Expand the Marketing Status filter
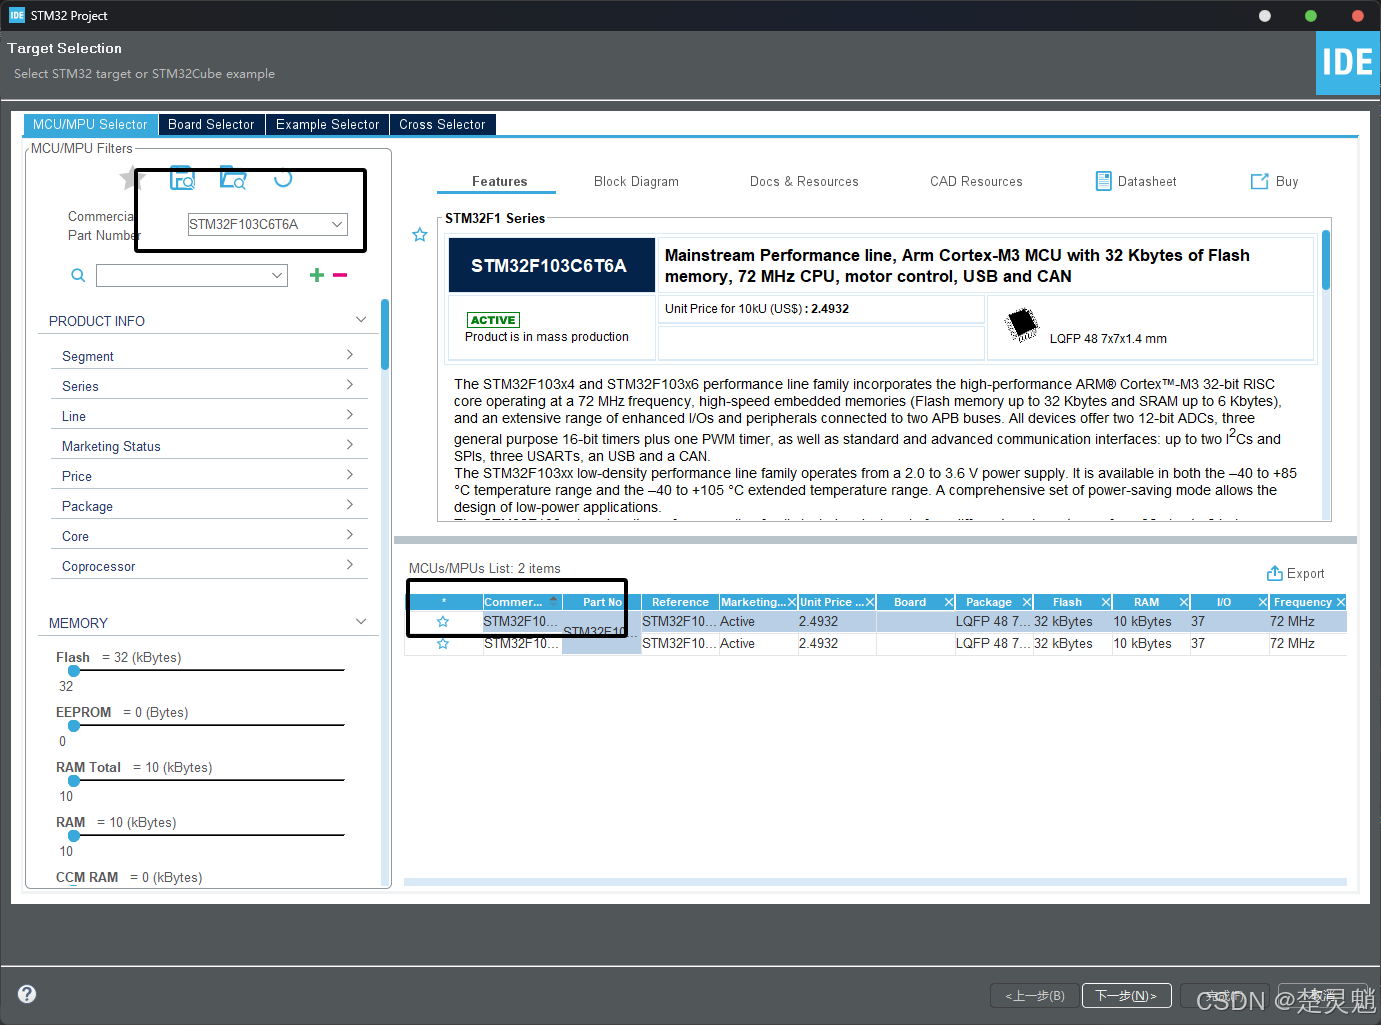1381x1025 pixels. point(349,445)
